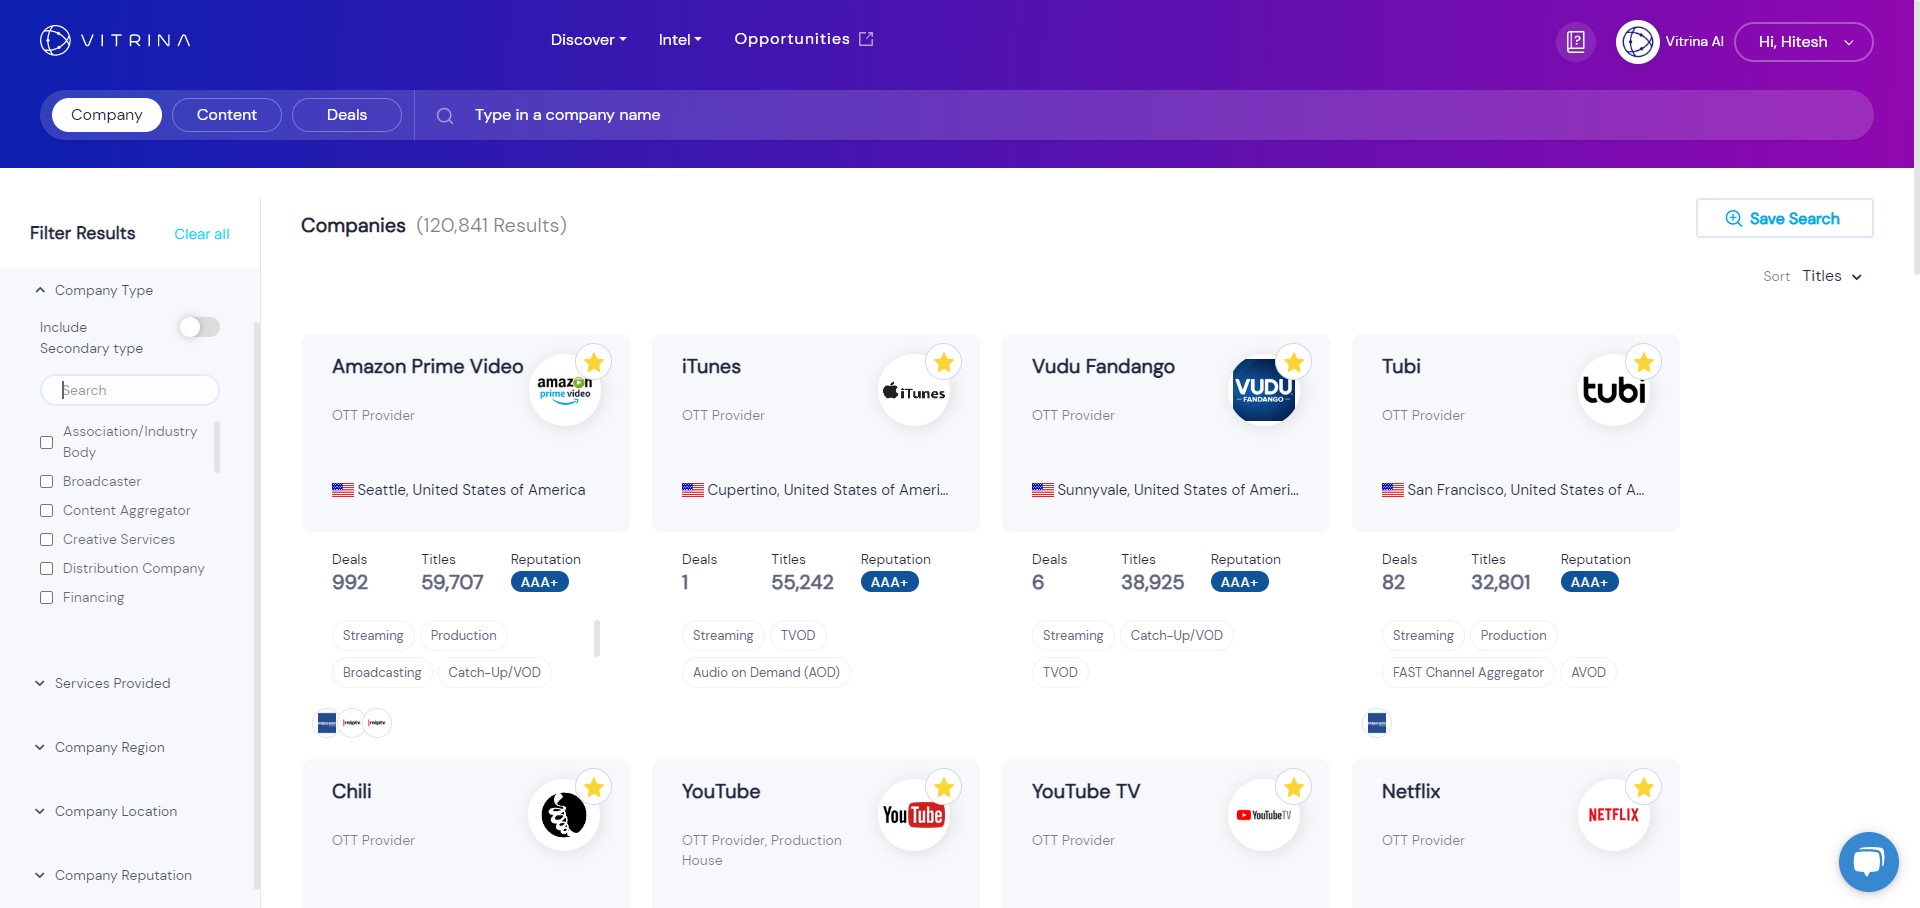
Task: Open the live chat bubble icon
Action: coord(1868,861)
